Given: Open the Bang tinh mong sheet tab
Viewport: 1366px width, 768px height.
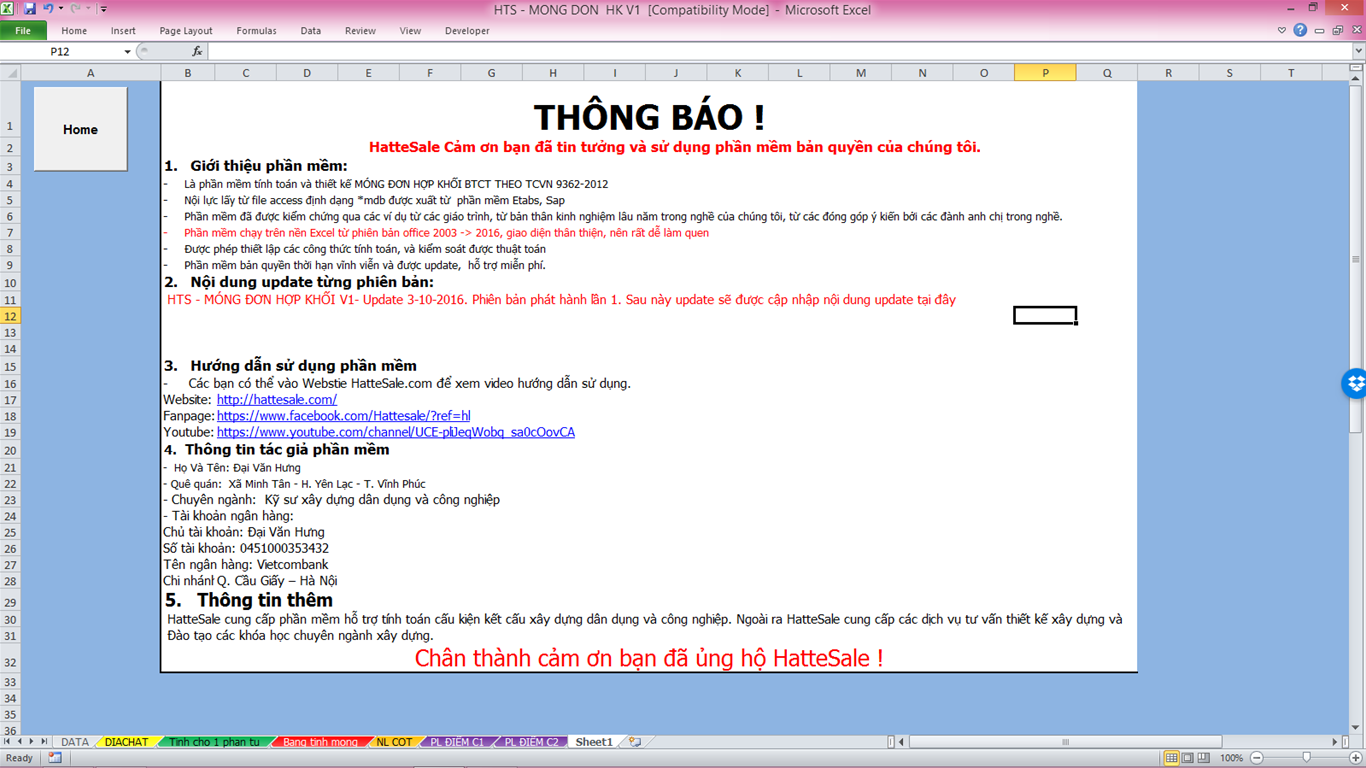Looking at the screenshot, I should [320, 742].
